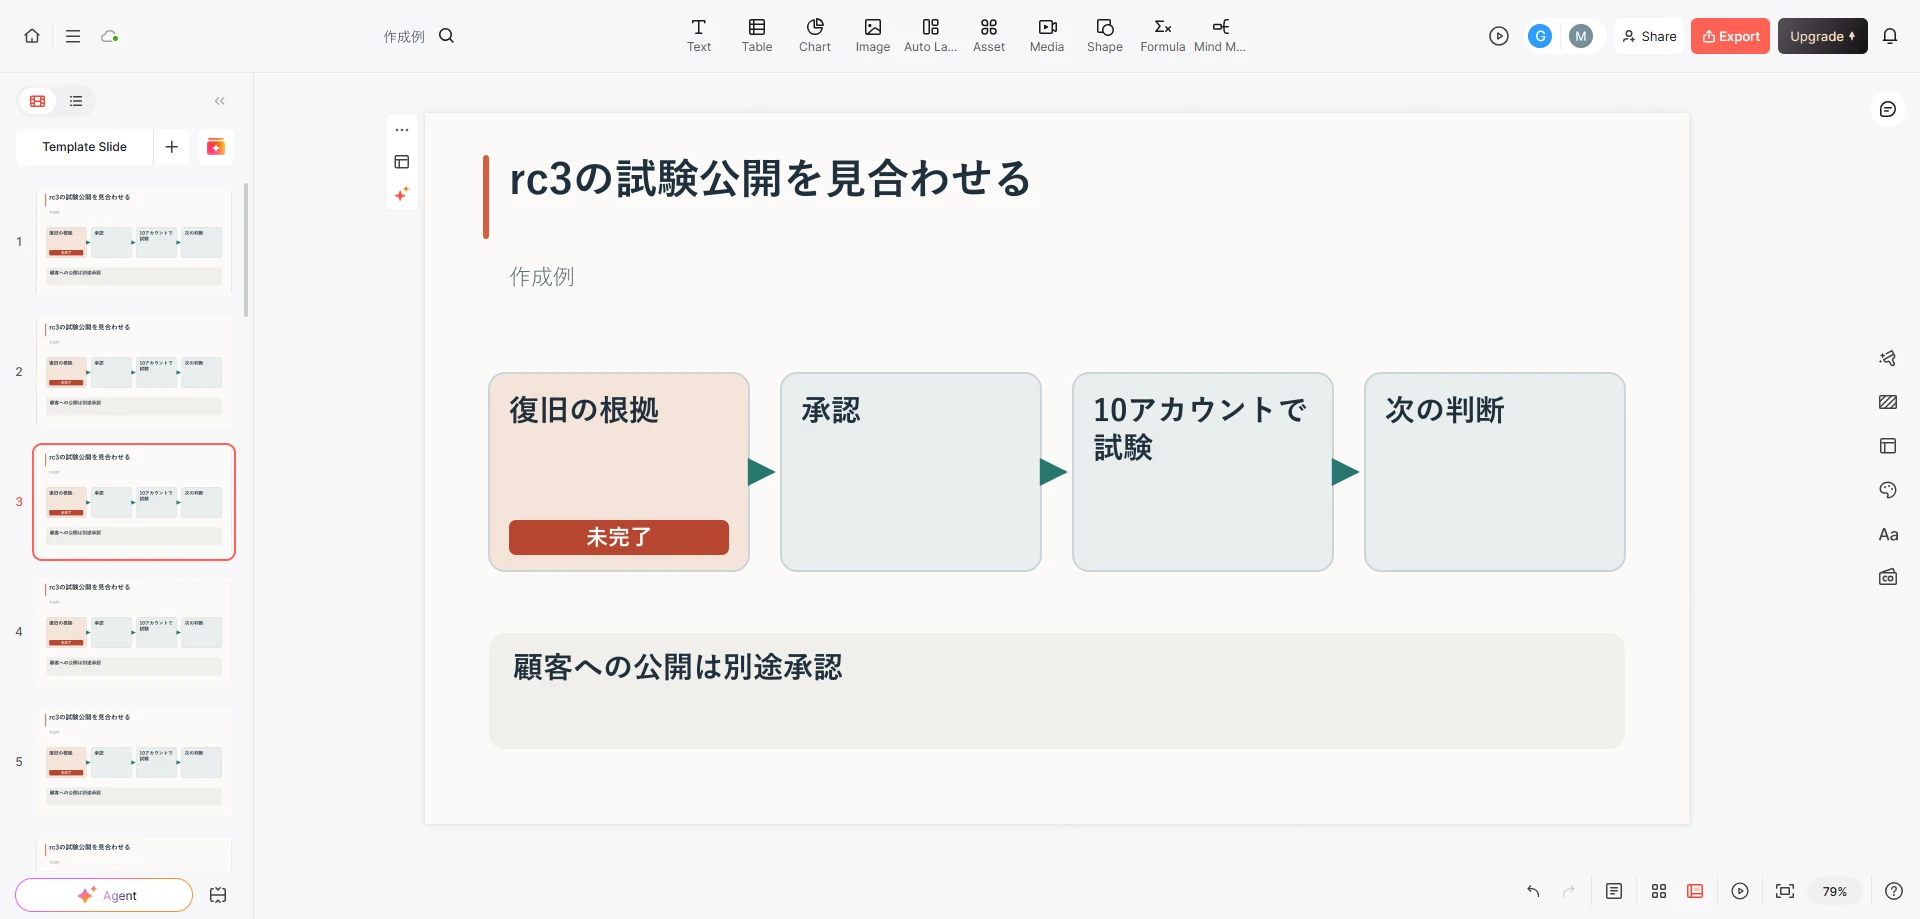Click the Template Slide button
This screenshot has width=1920, height=919.
coord(85,147)
